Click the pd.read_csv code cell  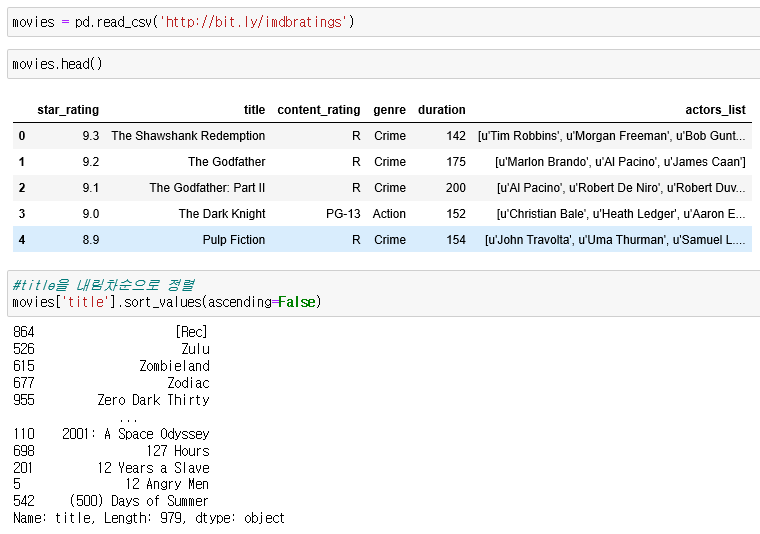click(383, 22)
